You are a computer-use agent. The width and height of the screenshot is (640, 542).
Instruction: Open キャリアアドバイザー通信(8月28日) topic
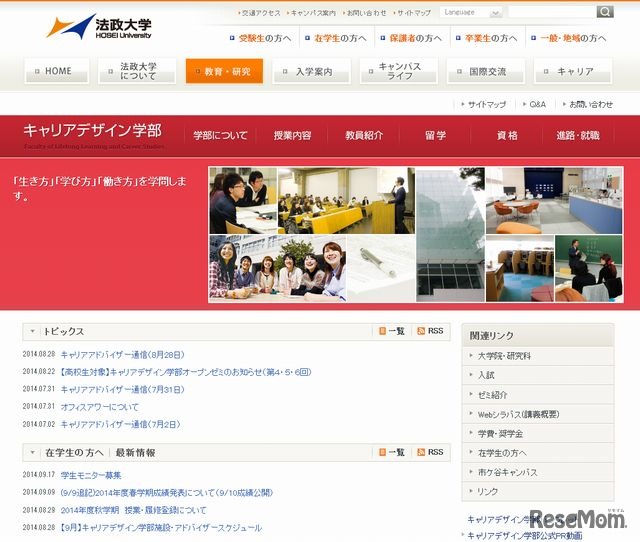(x=122, y=355)
